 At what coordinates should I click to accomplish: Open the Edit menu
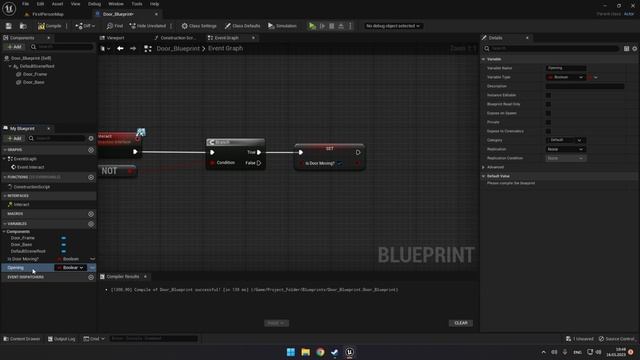40,4
